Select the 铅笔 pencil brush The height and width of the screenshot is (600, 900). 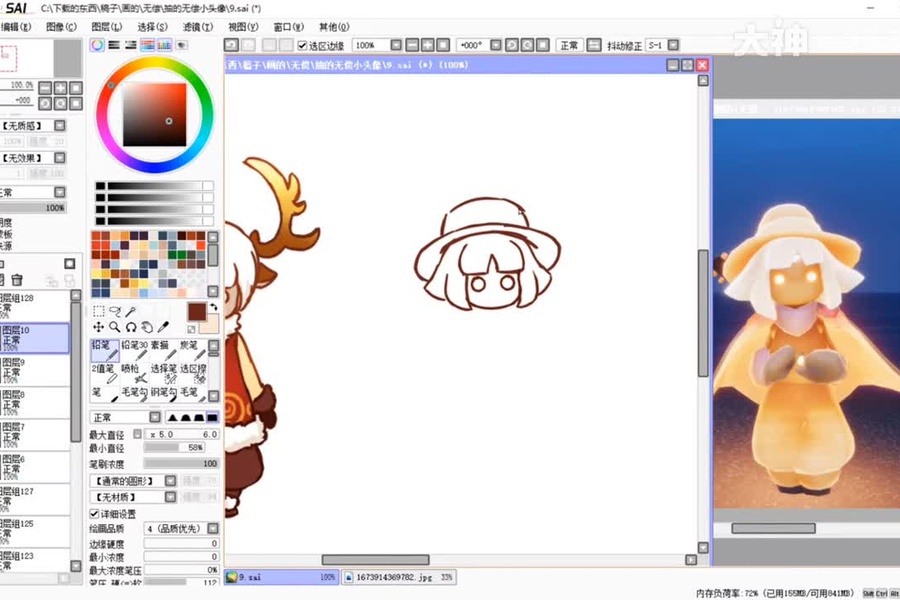coord(104,350)
